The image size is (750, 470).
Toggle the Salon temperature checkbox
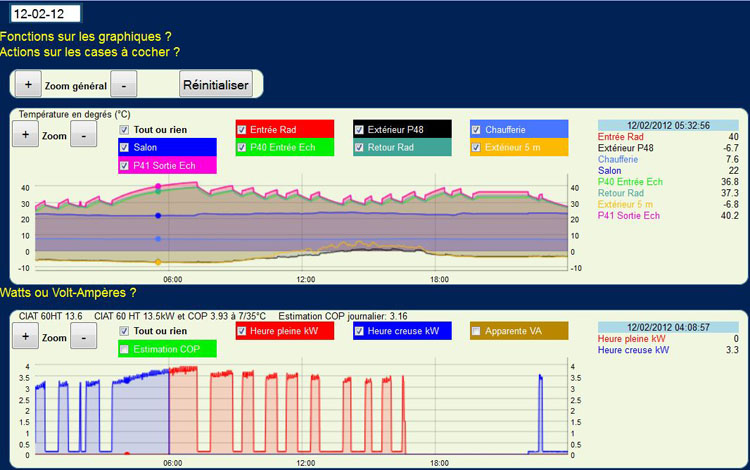(x=125, y=148)
